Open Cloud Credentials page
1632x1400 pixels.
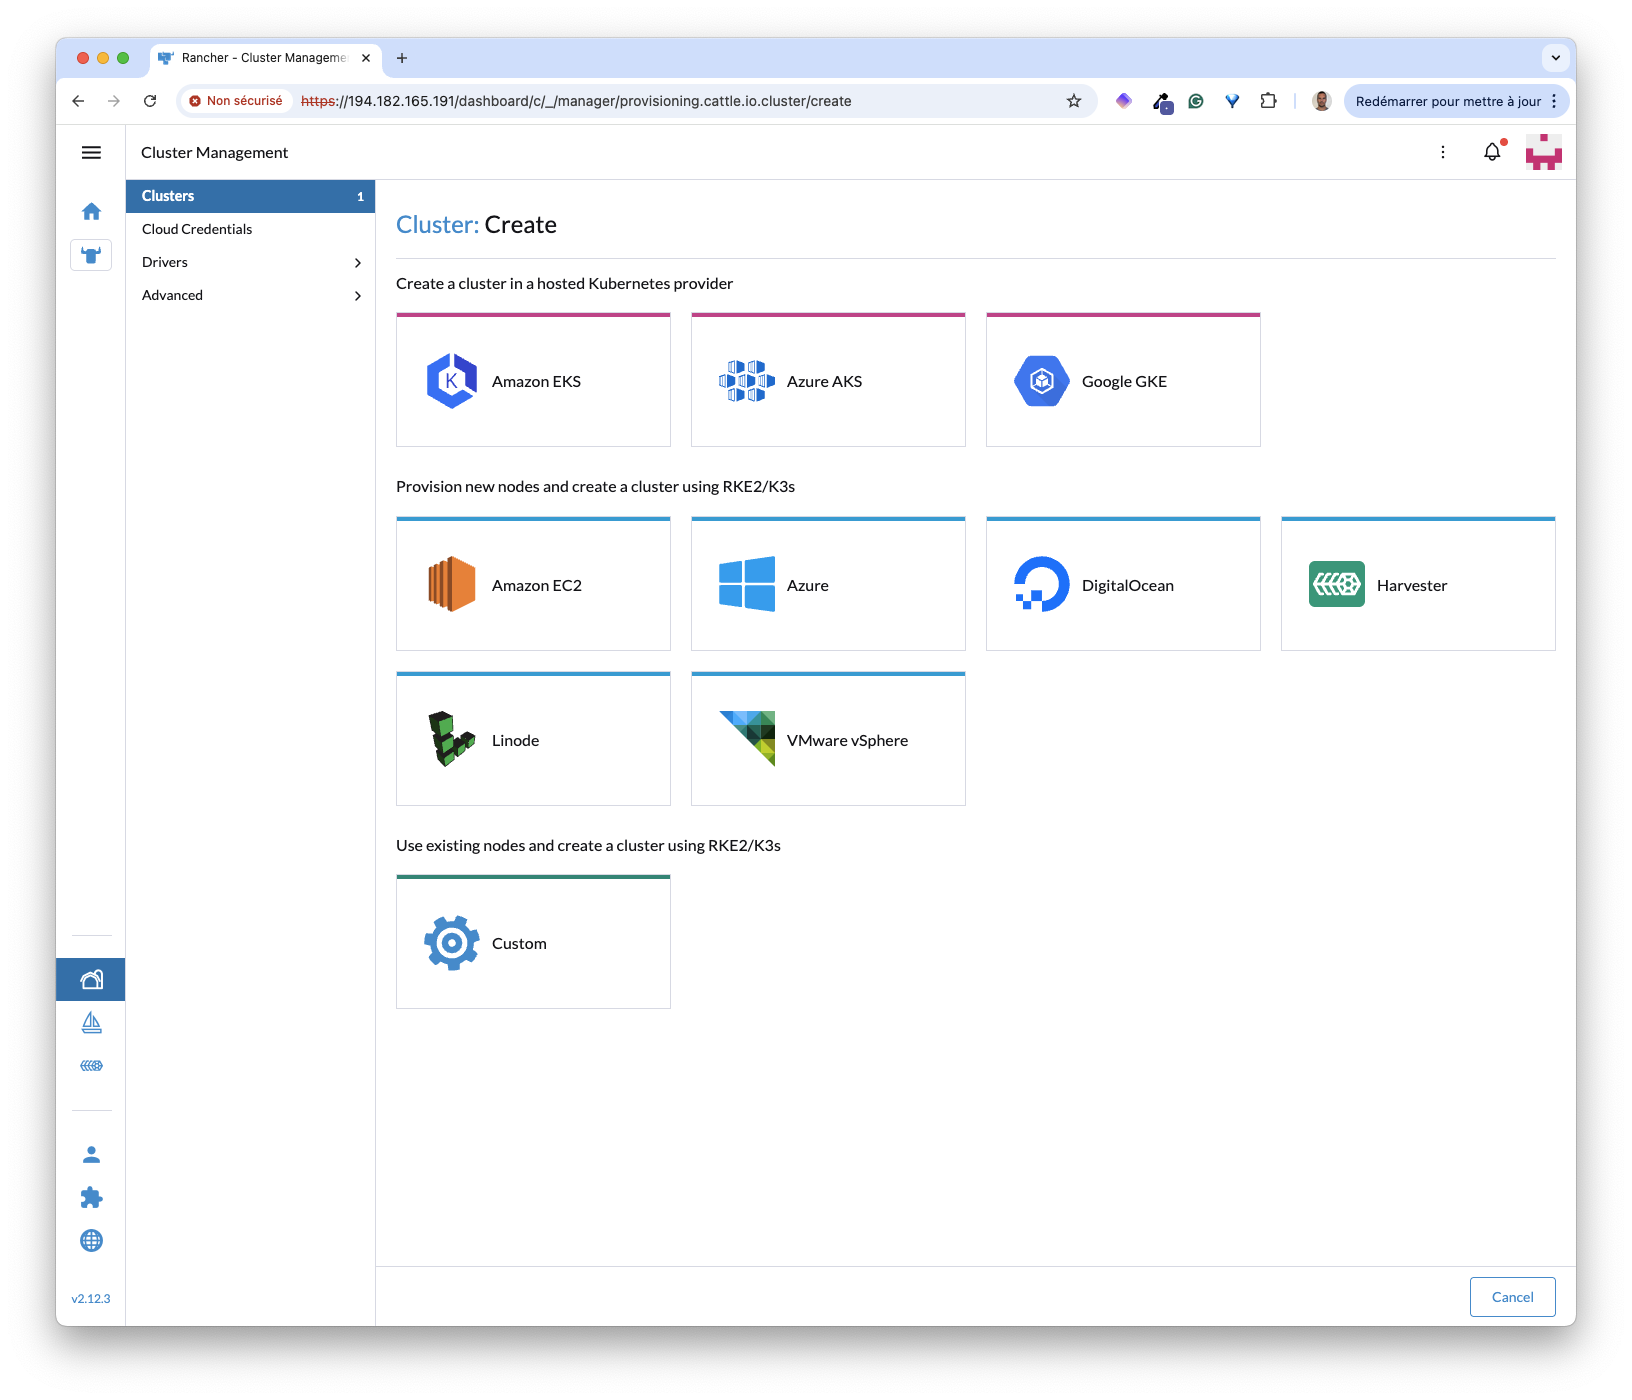[x=197, y=229]
